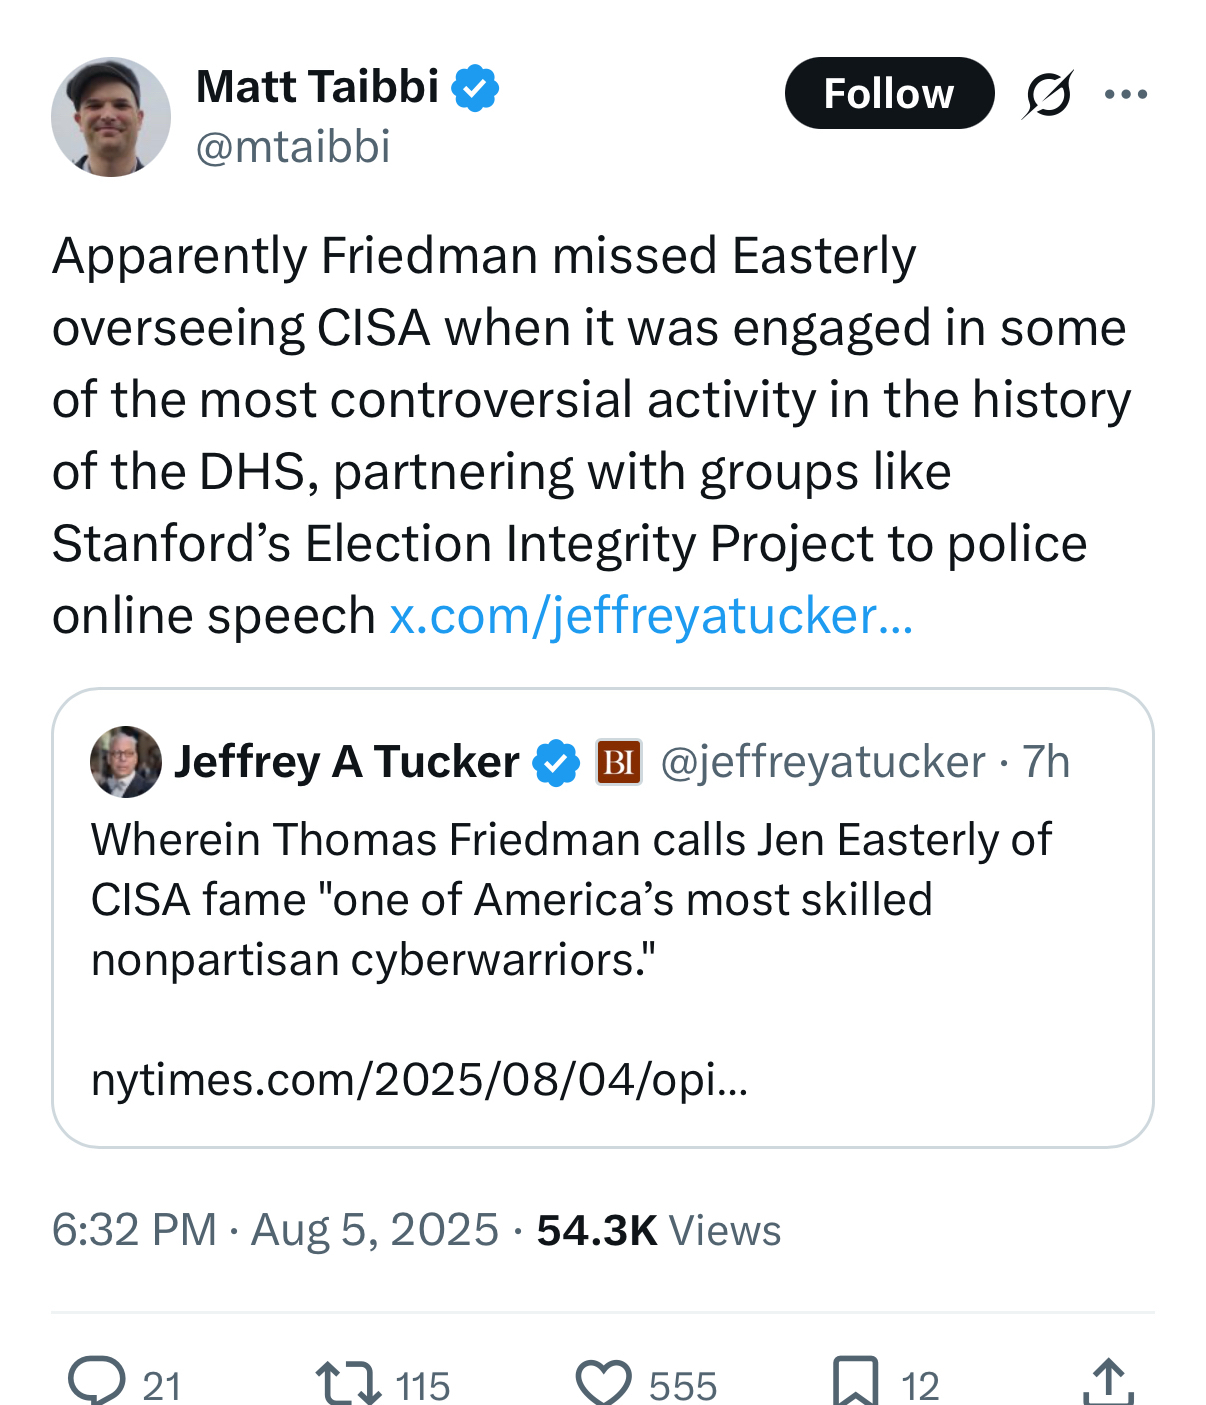Click the 54.3K Views count

click(x=658, y=1230)
